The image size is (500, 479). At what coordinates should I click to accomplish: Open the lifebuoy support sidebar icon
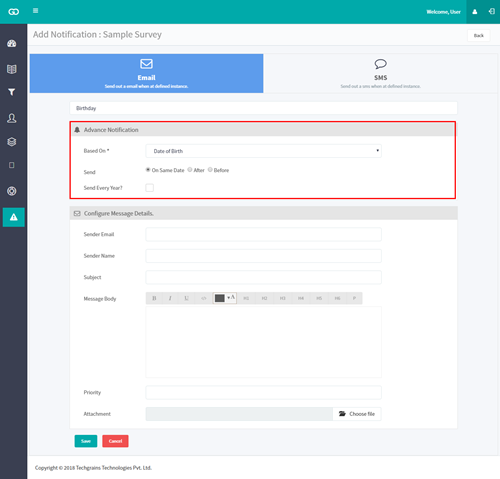click(x=12, y=191)
